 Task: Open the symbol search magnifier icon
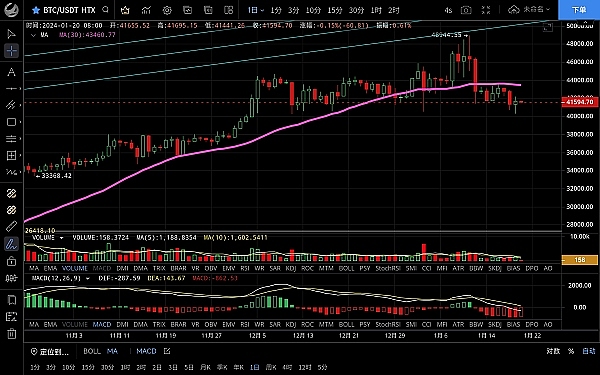[106, 10]
